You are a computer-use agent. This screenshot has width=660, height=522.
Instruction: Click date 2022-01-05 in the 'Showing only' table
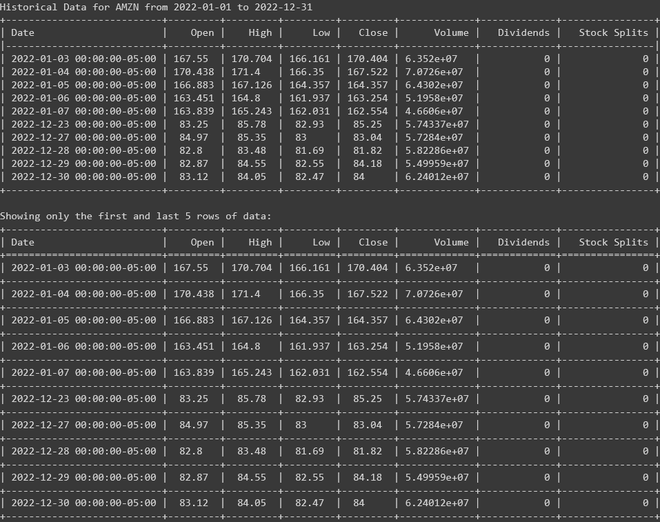coord(84,320)
